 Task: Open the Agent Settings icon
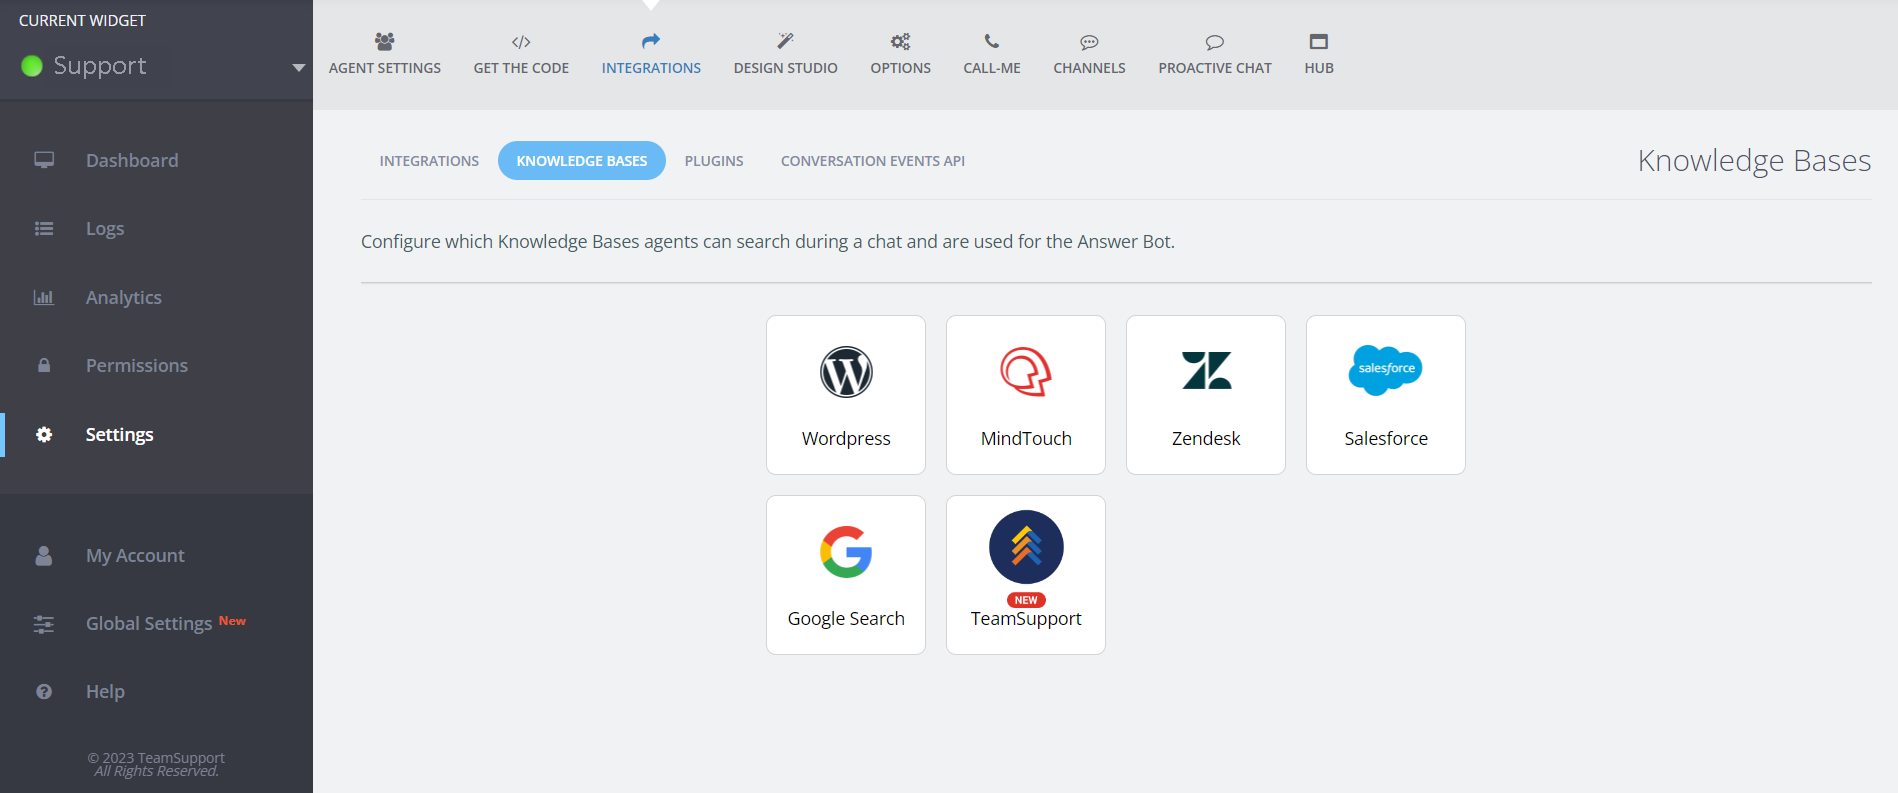click(384, 41)
